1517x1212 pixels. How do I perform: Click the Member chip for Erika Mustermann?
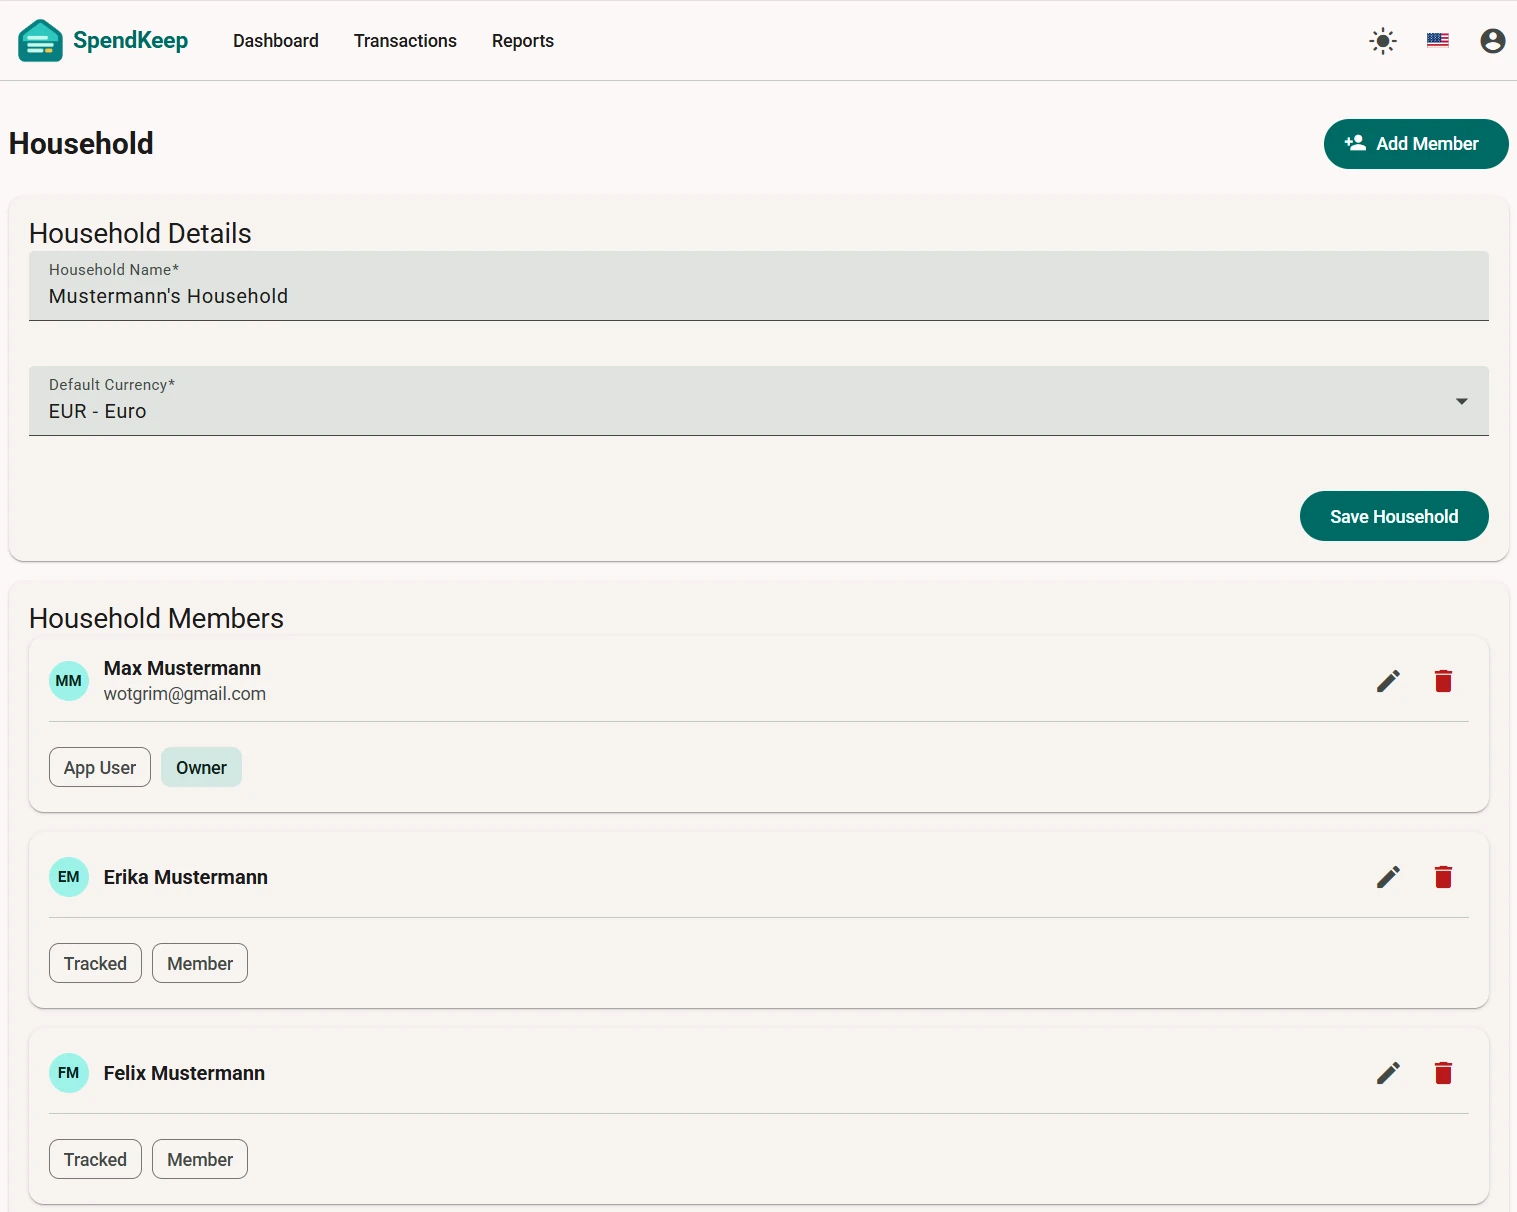click(200, 963)
